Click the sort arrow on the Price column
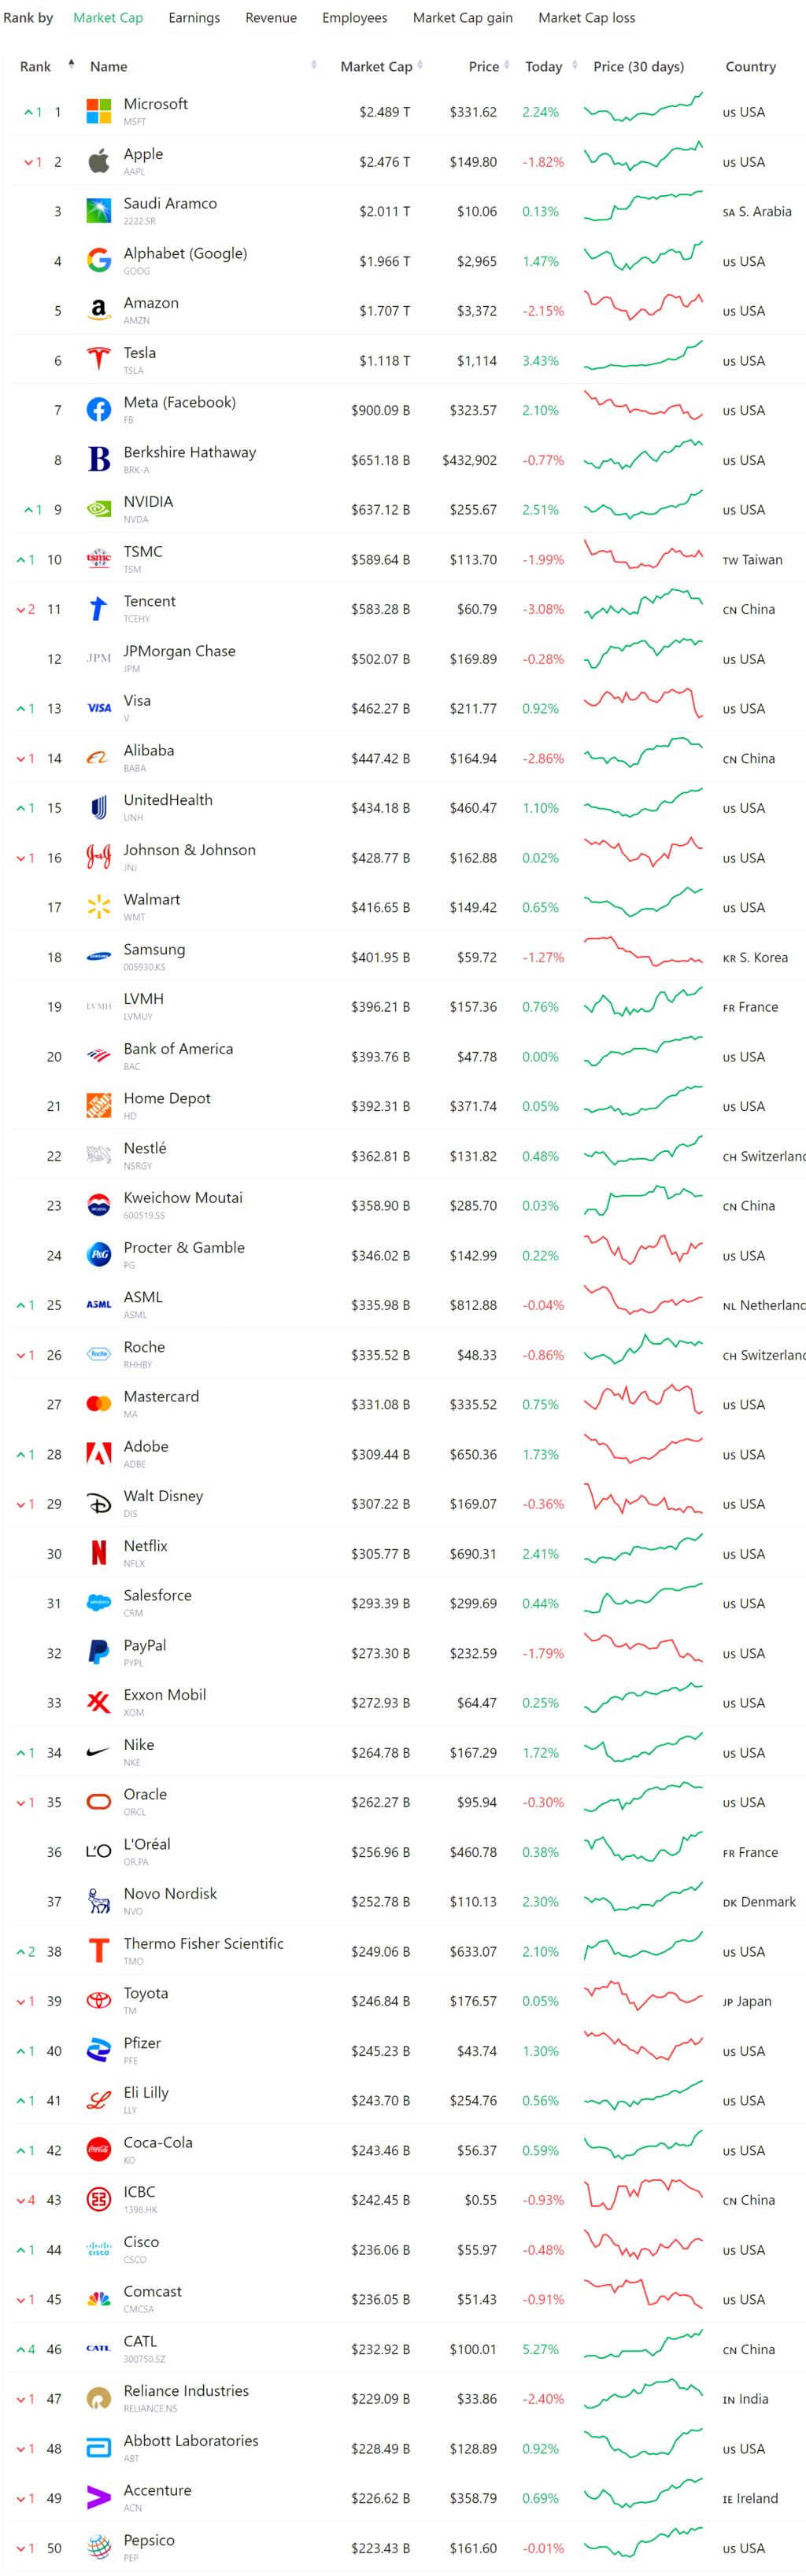Screen dimensions: 806x2576 click(x=505, y=67)
